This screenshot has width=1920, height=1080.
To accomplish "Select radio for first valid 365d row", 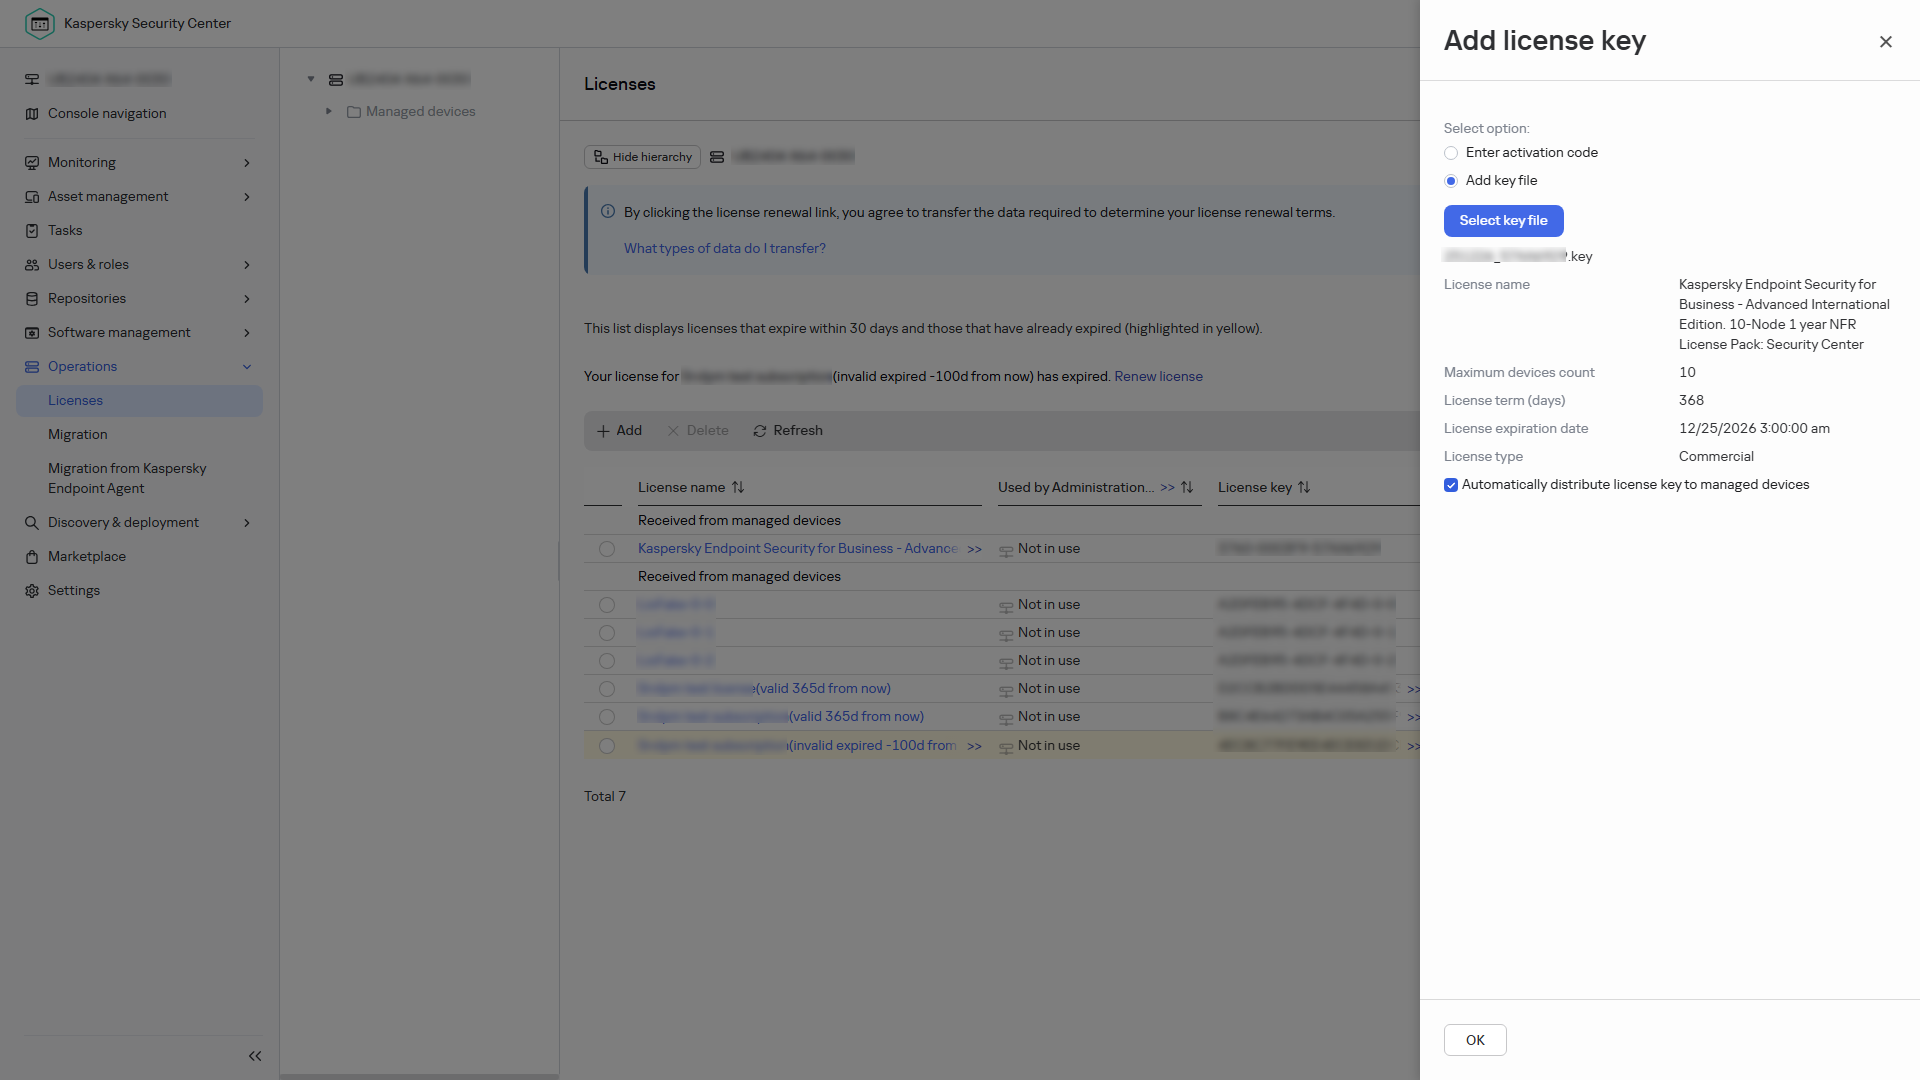I will click(x=607, y=689).
